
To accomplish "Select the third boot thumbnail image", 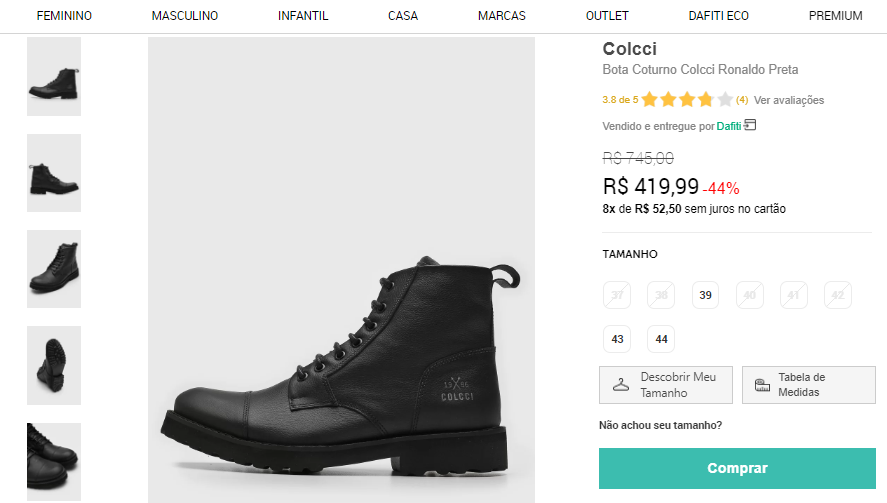I will (x=54, y=269).
